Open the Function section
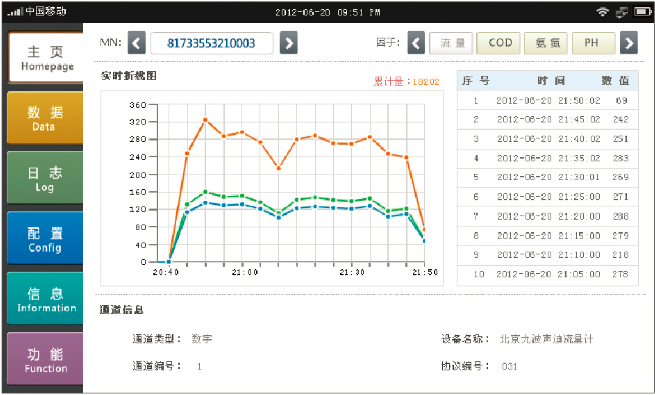This screenshot has width=655, height=395. (x=45, y=359)
